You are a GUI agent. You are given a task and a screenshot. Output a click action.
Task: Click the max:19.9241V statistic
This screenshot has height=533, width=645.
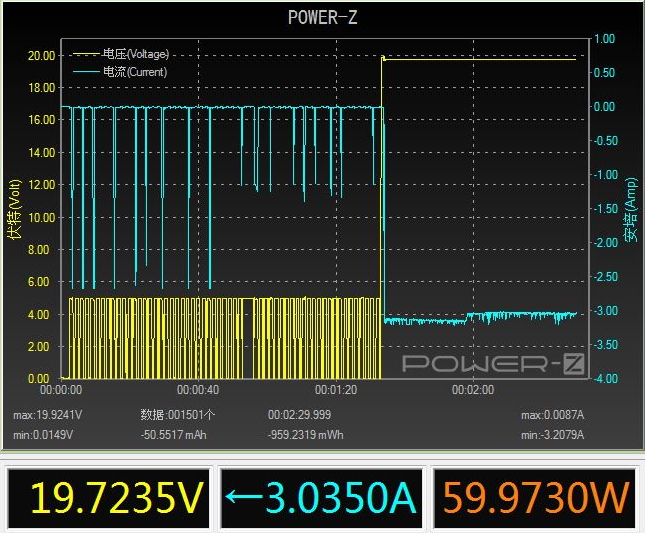[47, 415]
